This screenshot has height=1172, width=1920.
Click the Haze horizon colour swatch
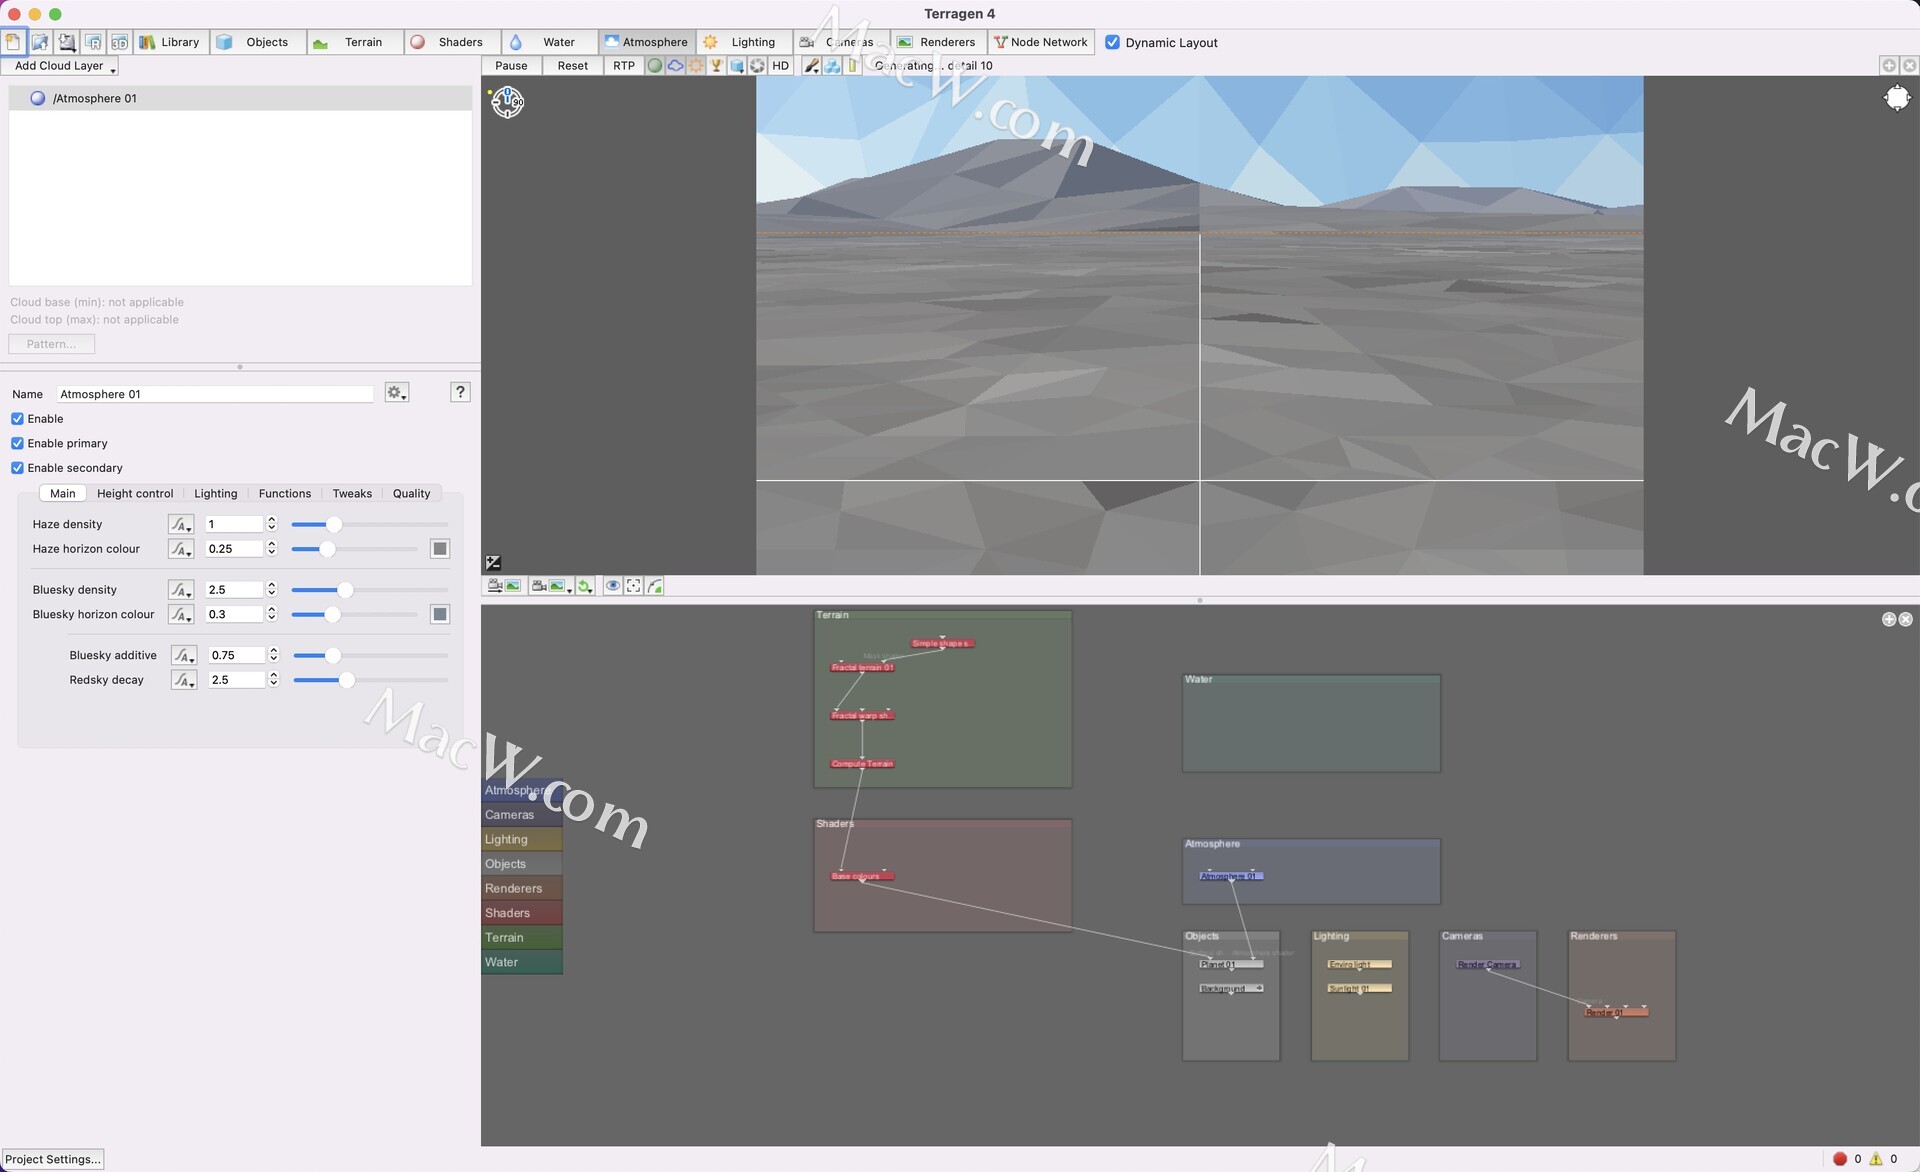(x=439, y=549)
